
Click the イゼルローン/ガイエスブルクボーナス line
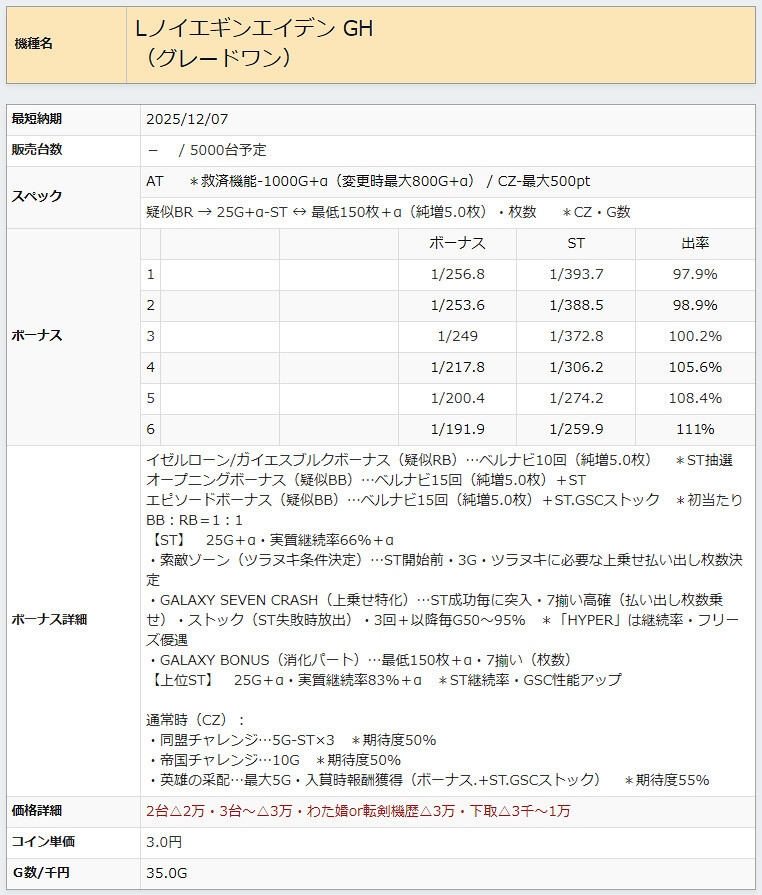pos(440,460)
